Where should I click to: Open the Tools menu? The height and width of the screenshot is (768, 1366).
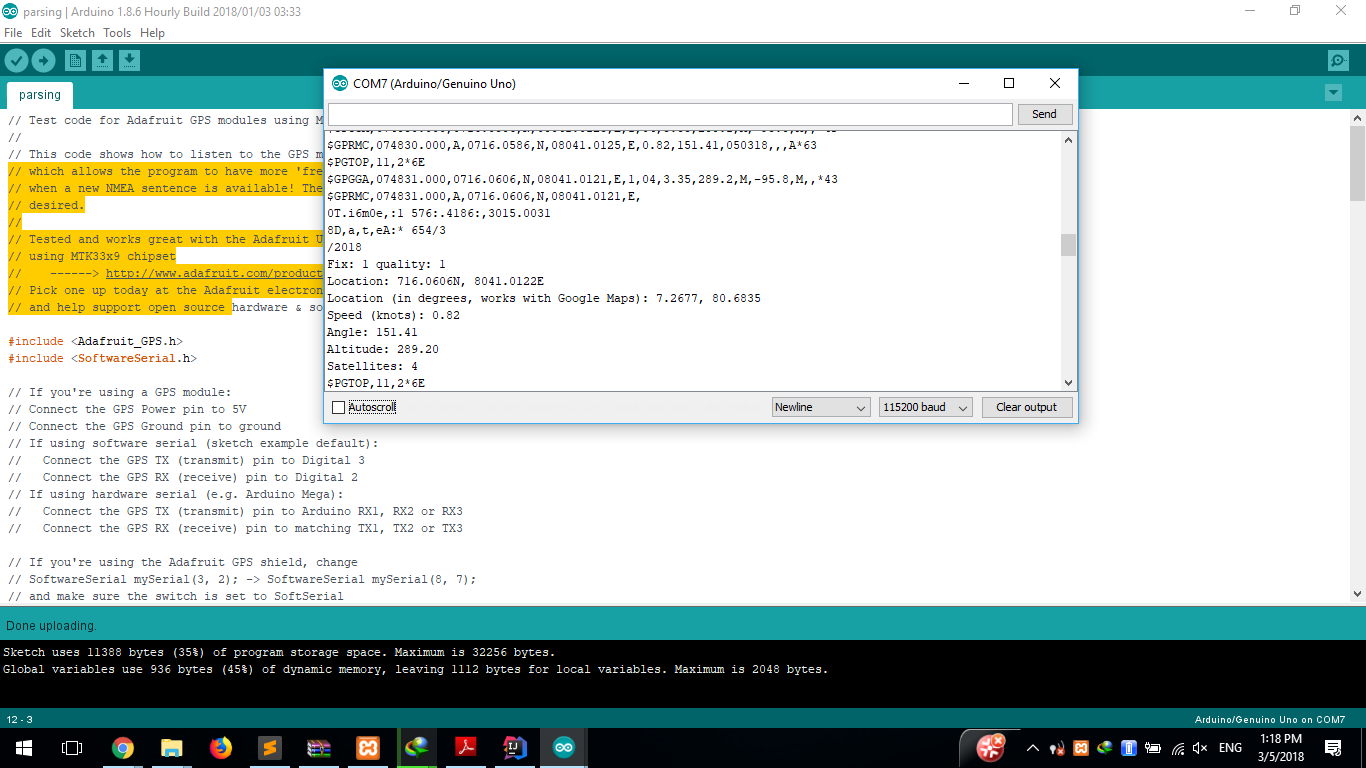click(x=117, y=33)
